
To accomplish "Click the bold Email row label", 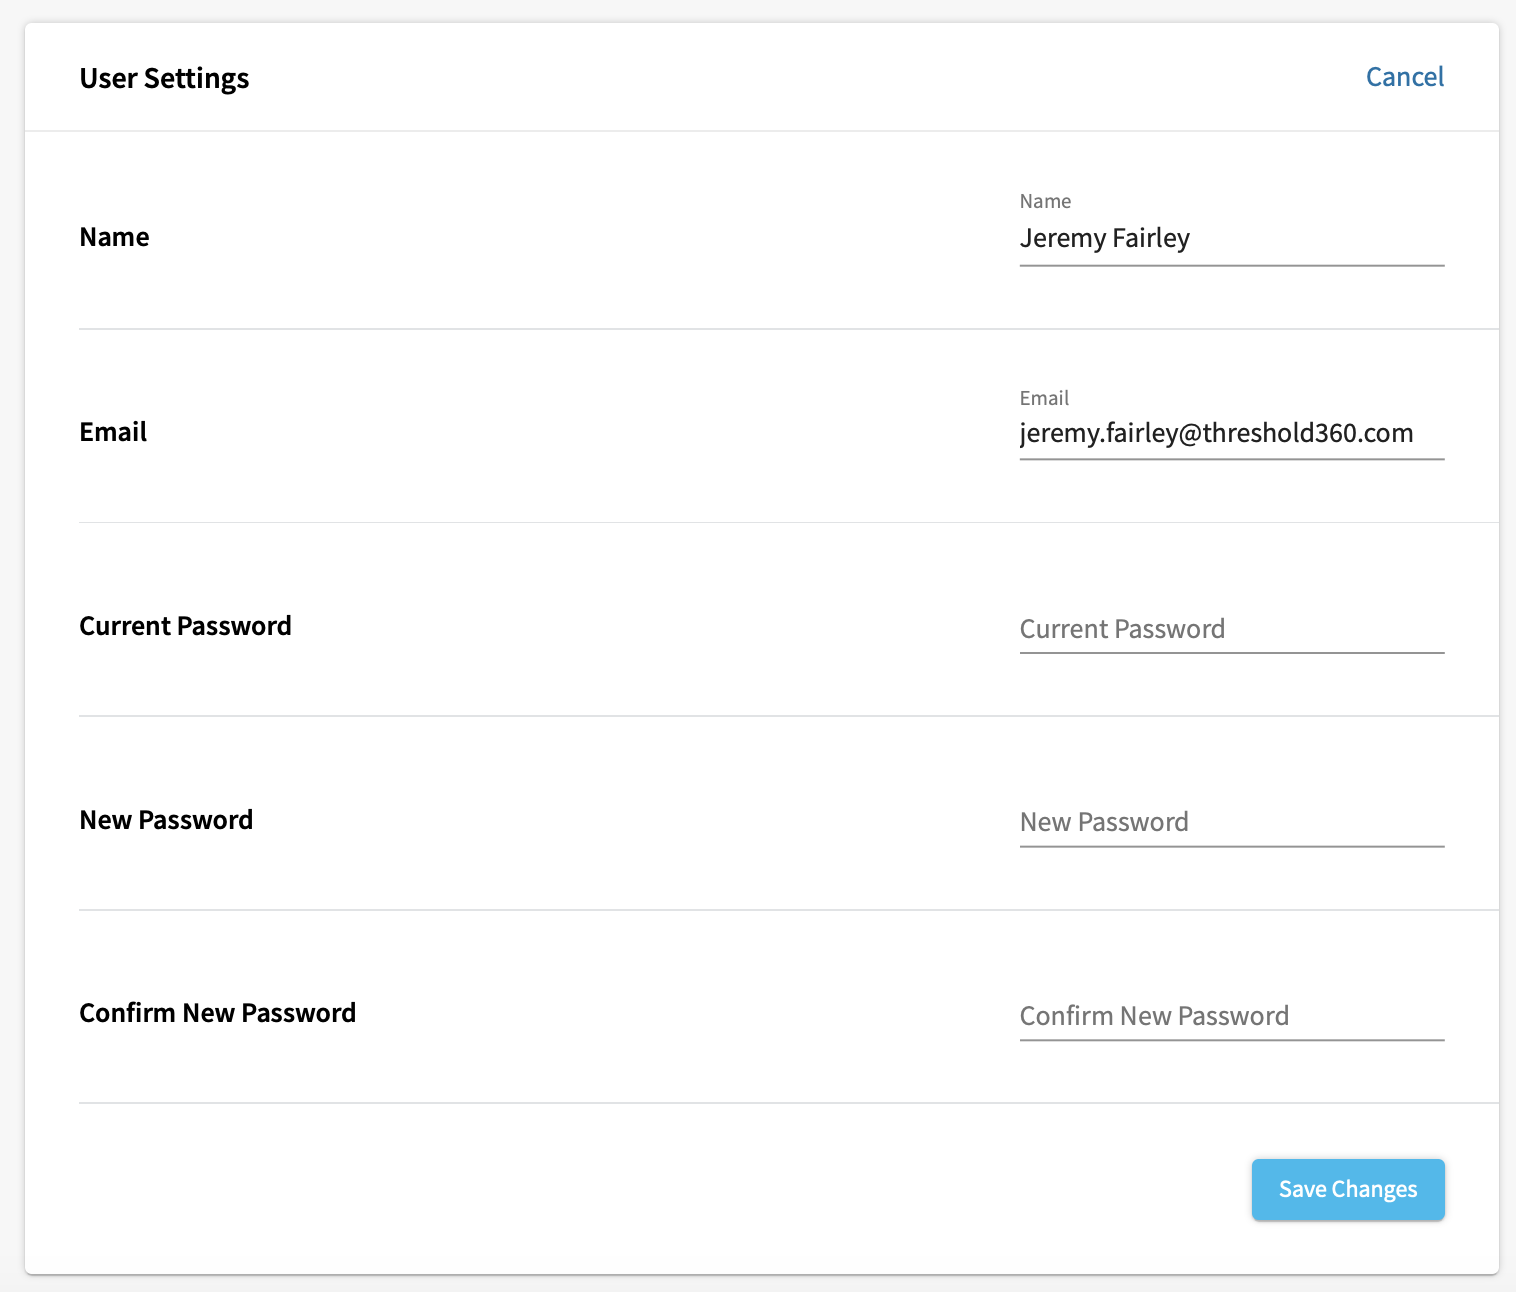I will point(113,432).
